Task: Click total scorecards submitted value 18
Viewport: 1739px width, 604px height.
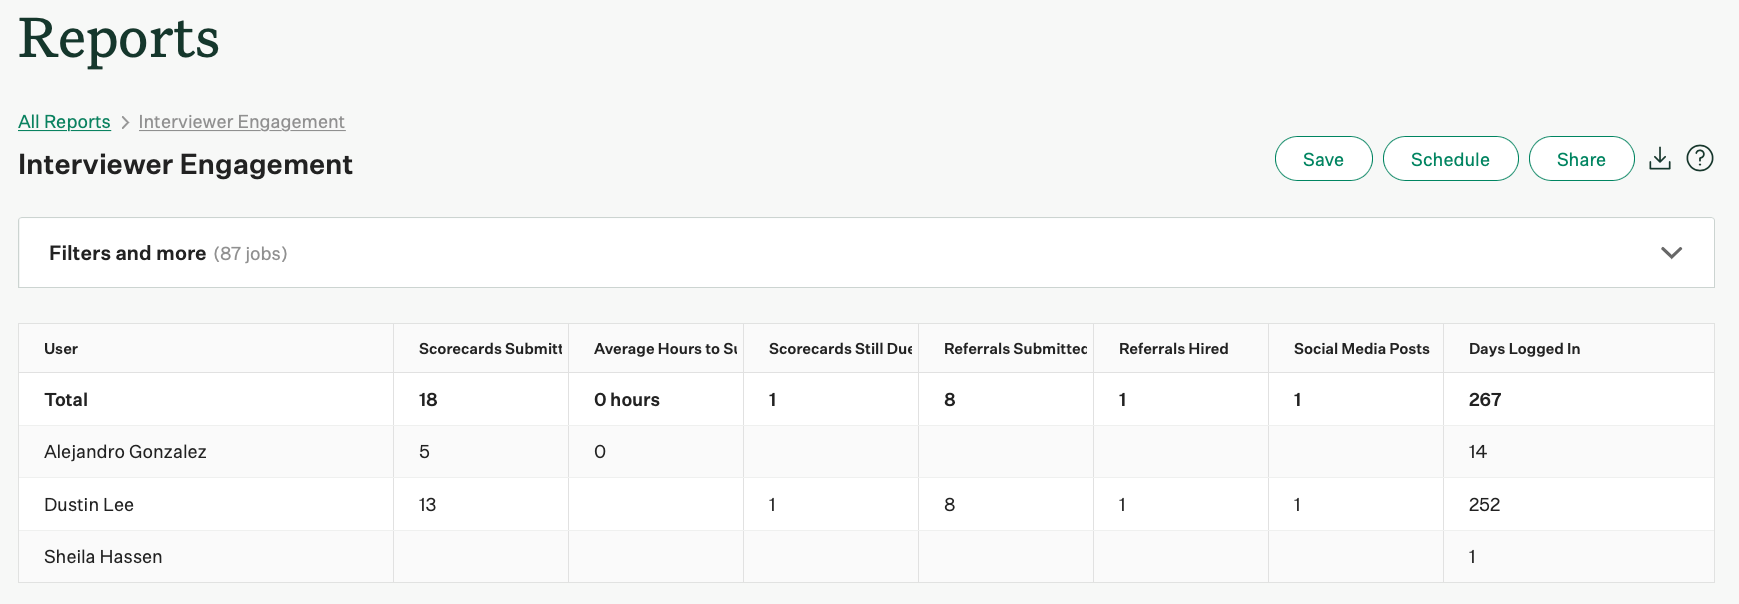Action: [x=428, y=400]
